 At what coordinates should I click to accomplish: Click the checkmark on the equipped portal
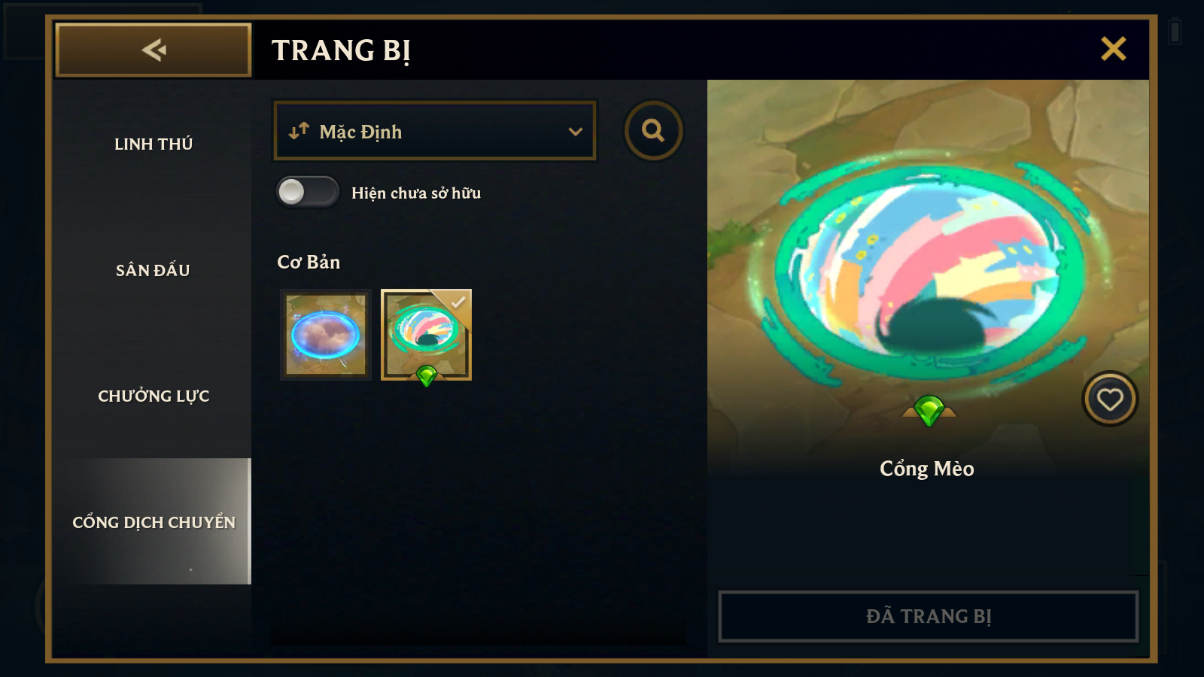[x=458, y=301]
